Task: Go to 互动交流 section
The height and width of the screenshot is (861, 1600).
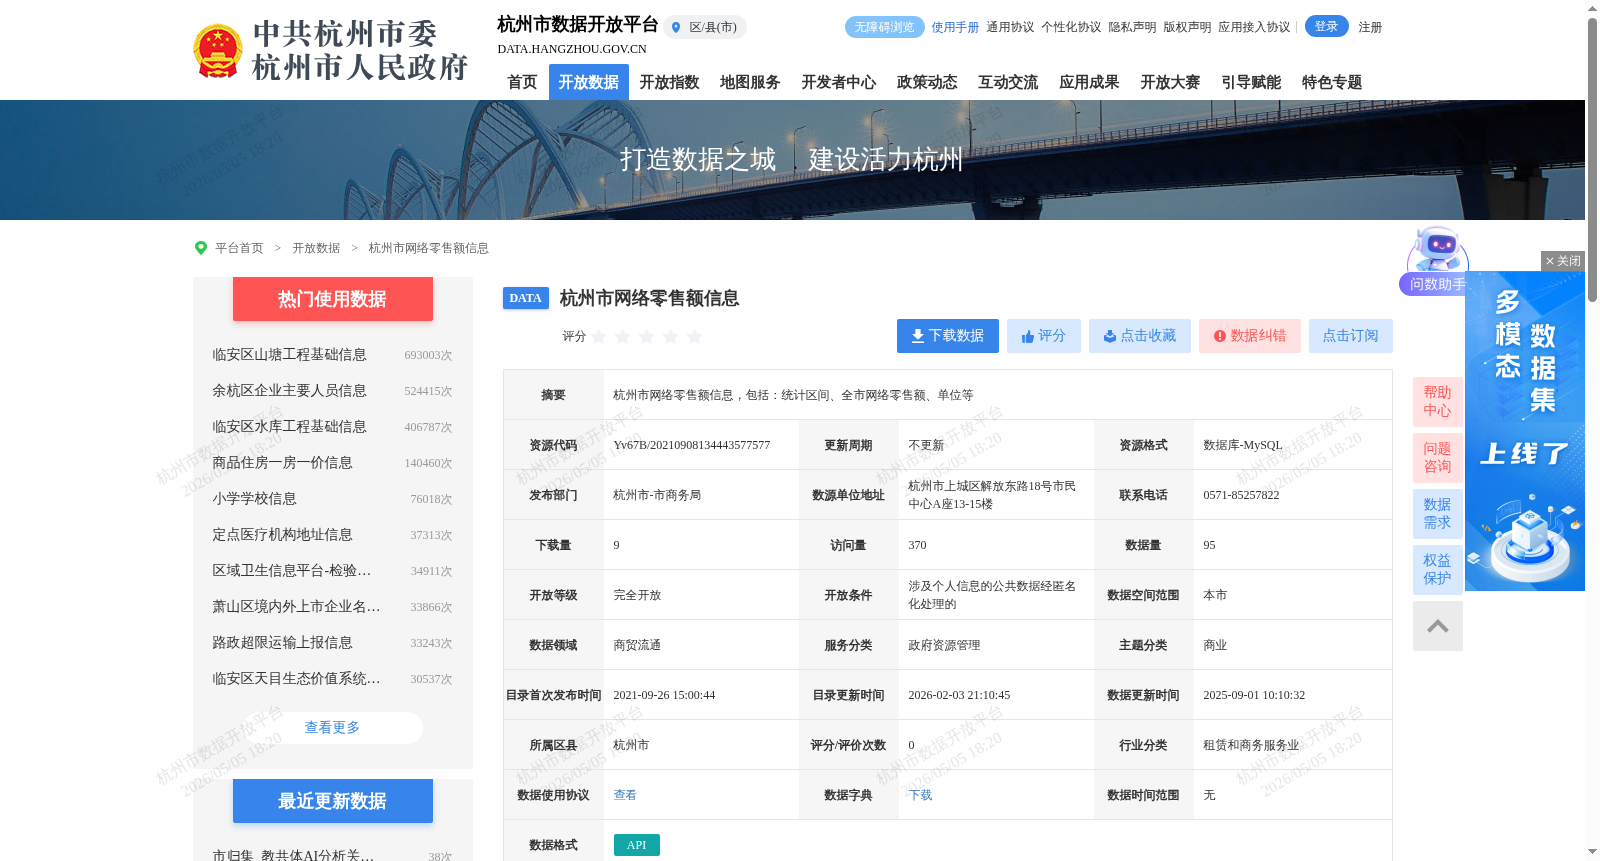Action: [x=1008, y=82]
